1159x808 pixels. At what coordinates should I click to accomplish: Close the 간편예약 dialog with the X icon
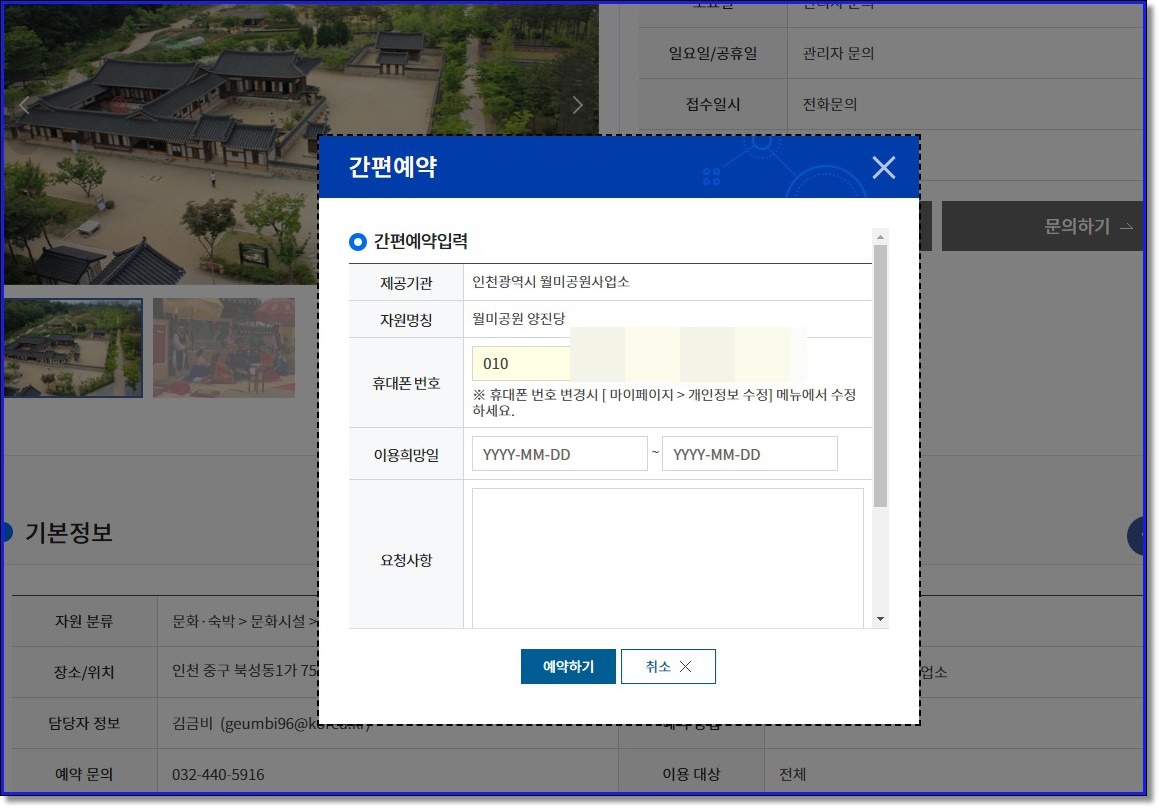pos(883,168)
